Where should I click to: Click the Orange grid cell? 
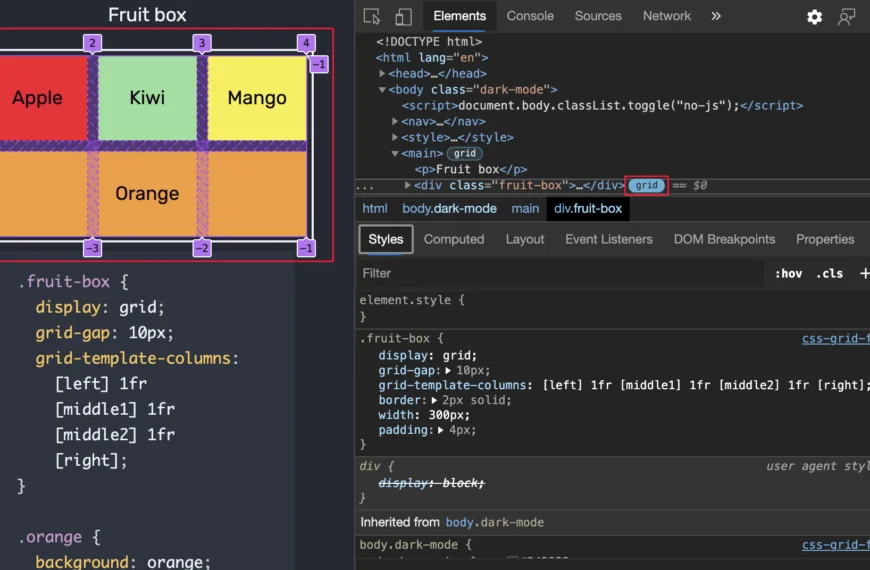pos(153,194)
